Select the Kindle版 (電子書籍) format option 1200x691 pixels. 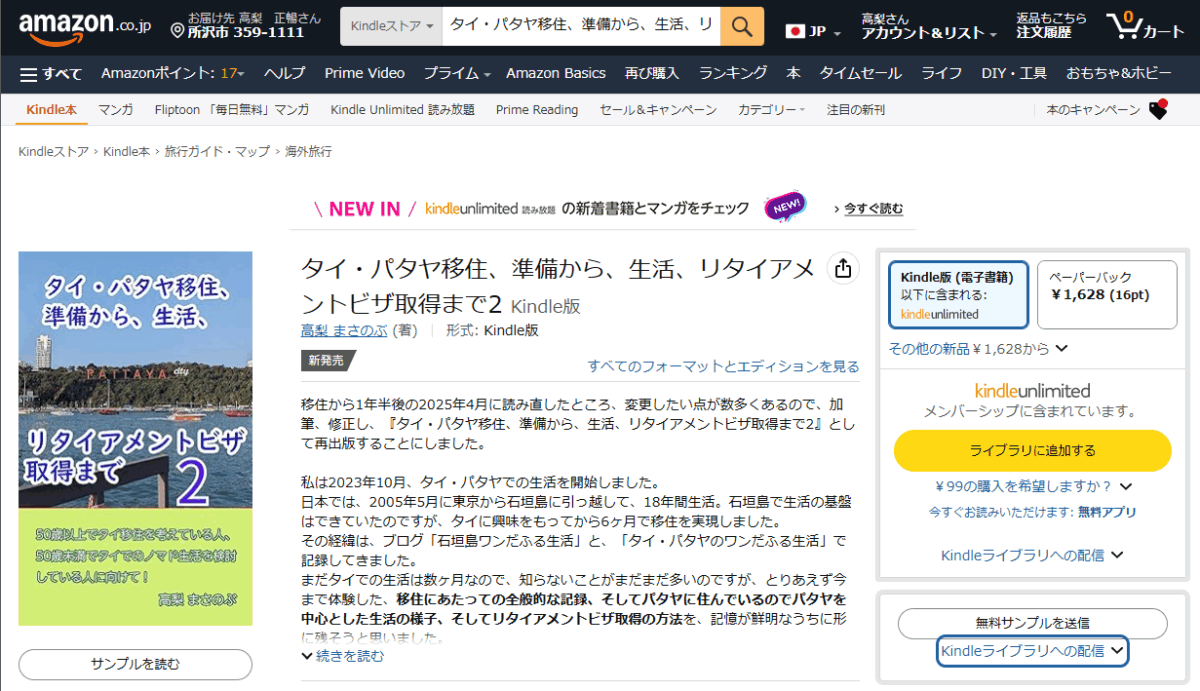(x=958, y=294)
